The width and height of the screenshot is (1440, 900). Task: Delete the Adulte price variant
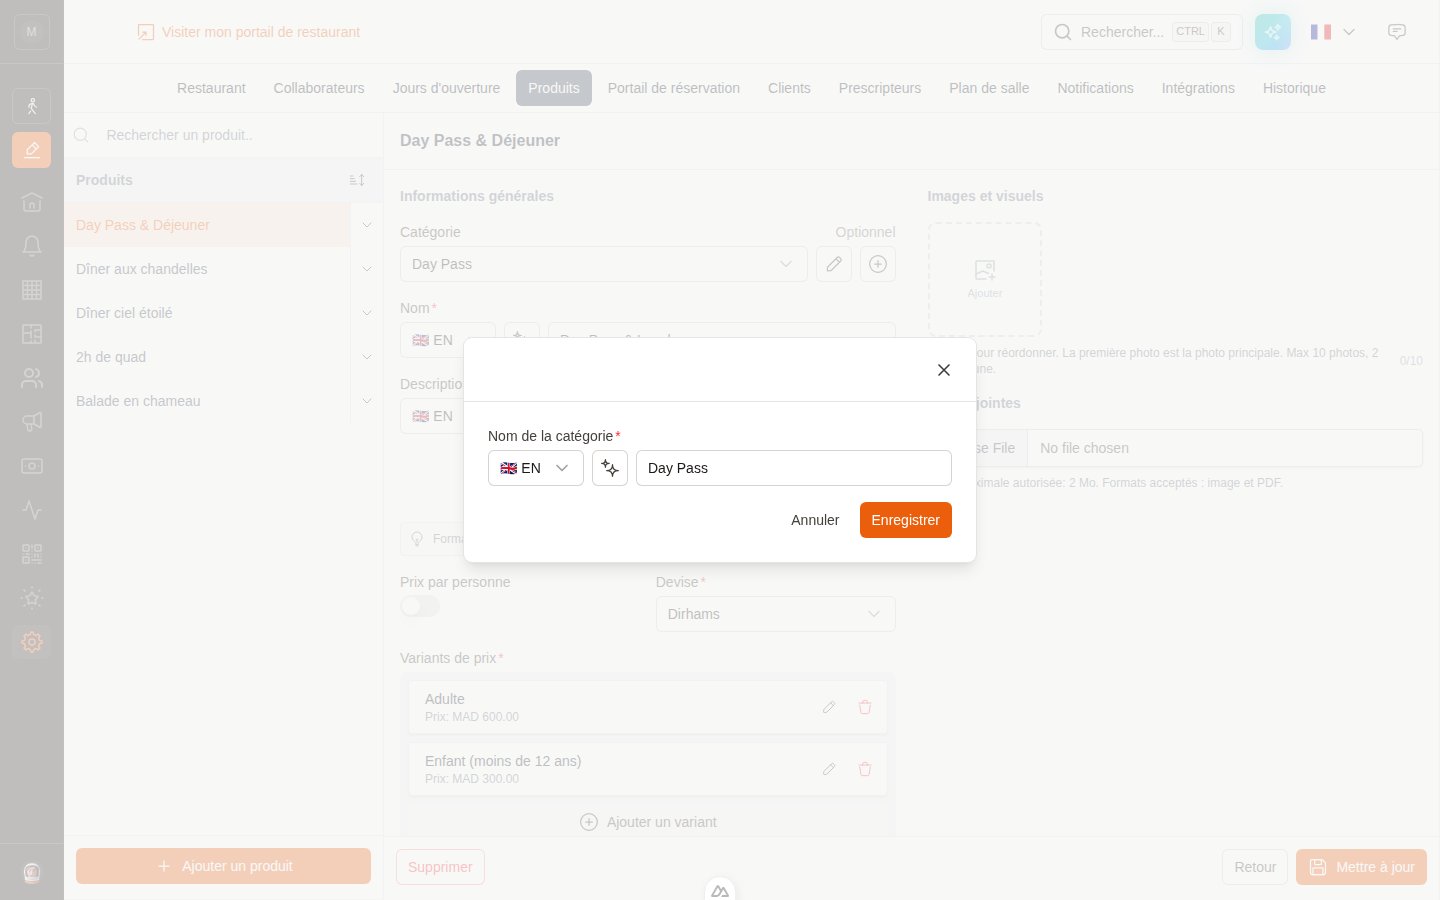(865, 707)
